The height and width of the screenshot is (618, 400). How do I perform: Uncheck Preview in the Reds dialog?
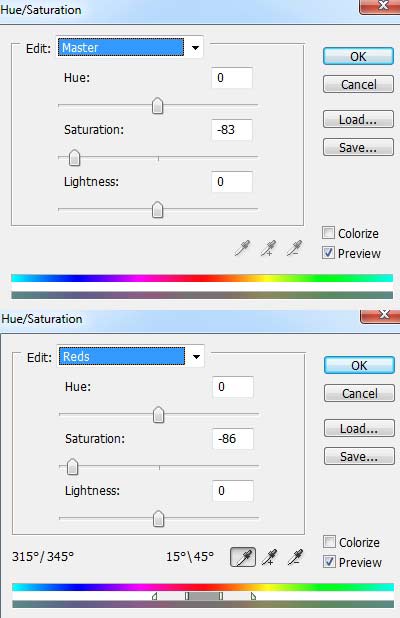click(x=329, y=562)
